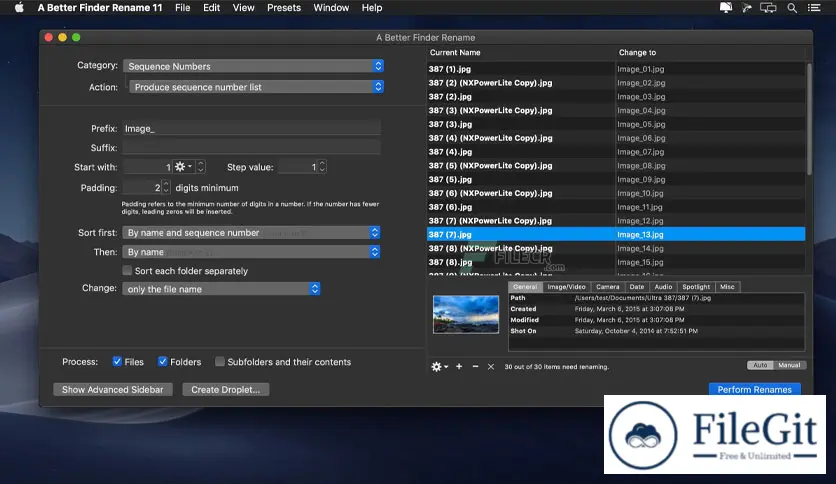Switch to the General metadata tab
This screenshot has height=484, width=836.
[x=525, y=287]
